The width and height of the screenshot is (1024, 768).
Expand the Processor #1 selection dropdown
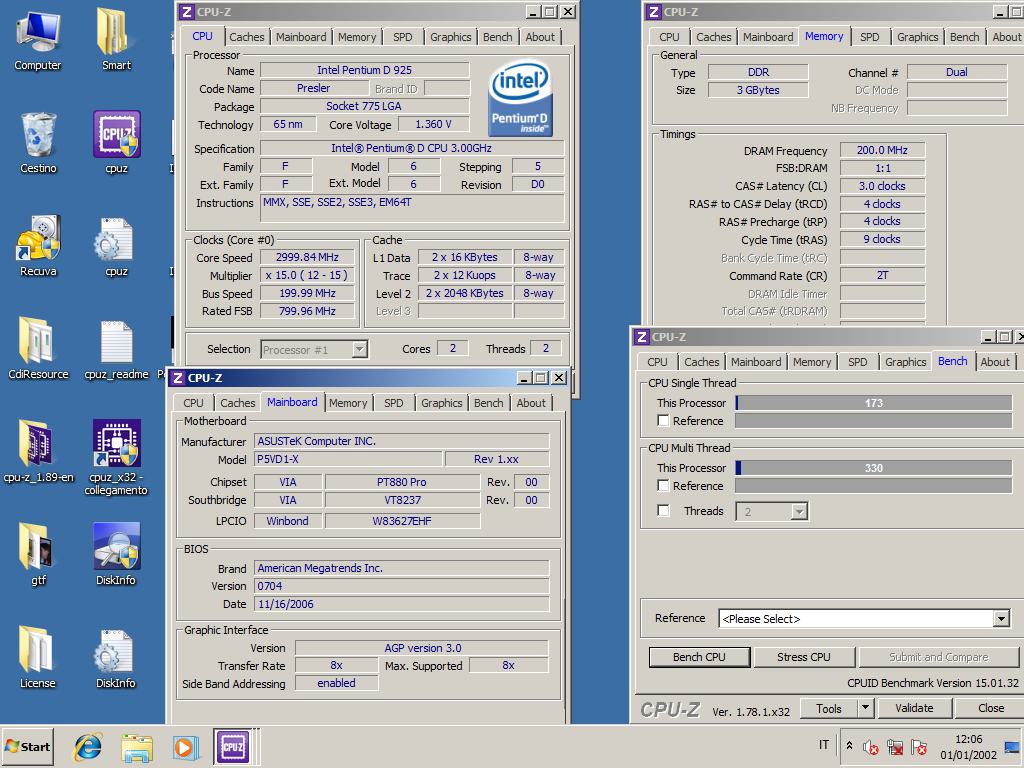point(359,349)
